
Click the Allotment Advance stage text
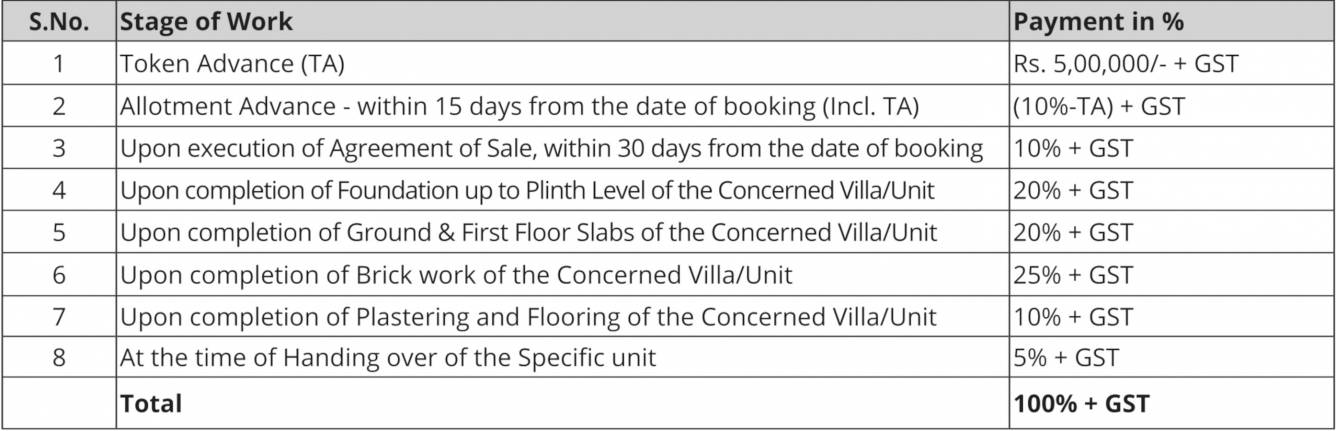pos(519,106)
